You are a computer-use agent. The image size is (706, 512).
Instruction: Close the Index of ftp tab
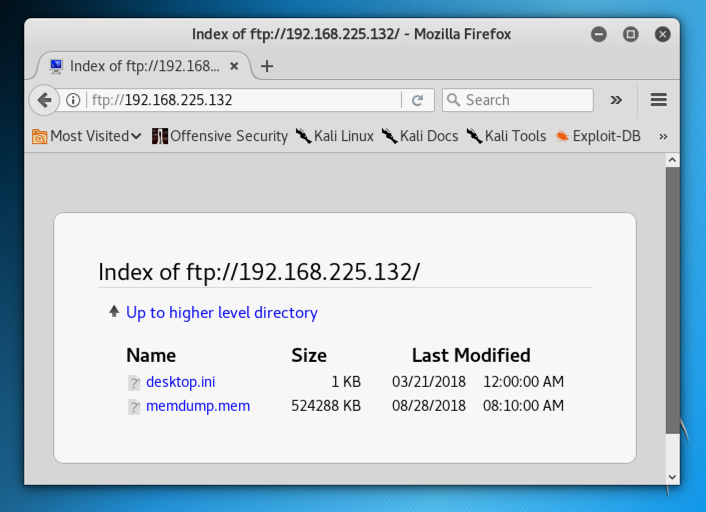pyautogui.click(x=234, y=67)
